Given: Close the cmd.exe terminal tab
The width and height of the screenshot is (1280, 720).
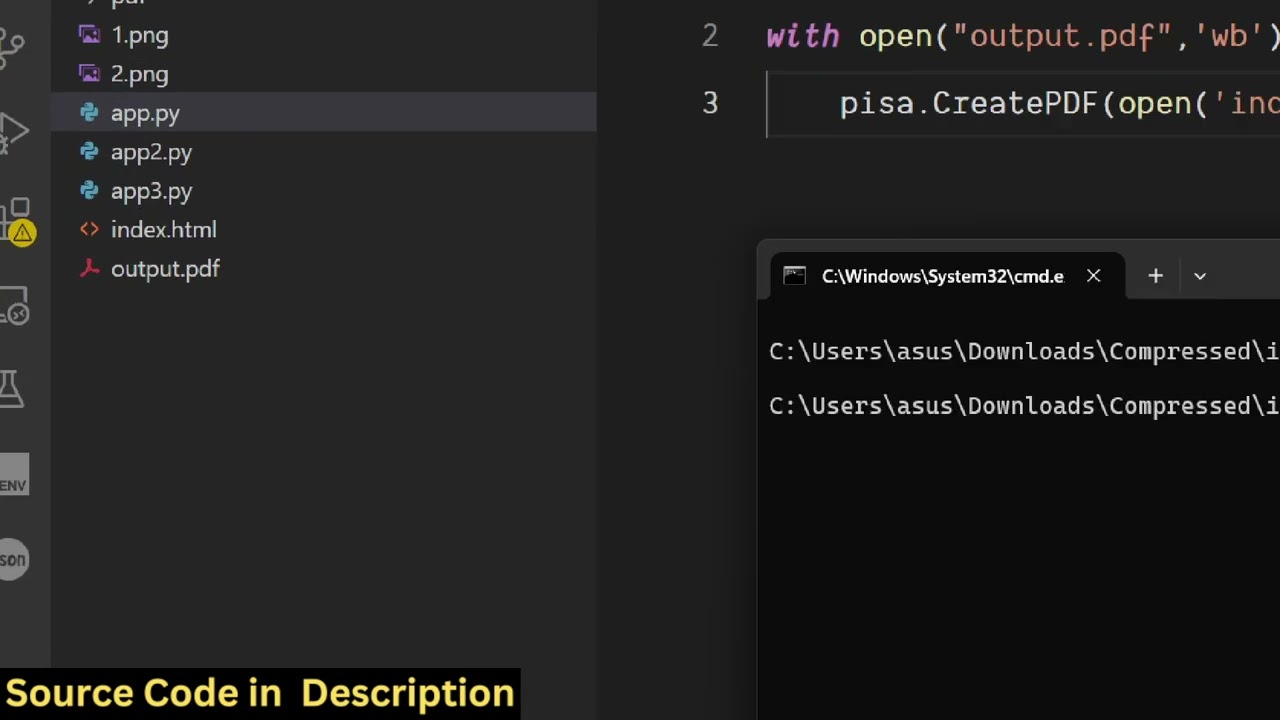Looking at the screenshot, I should pyautogui.click(x=1093, y=276).
